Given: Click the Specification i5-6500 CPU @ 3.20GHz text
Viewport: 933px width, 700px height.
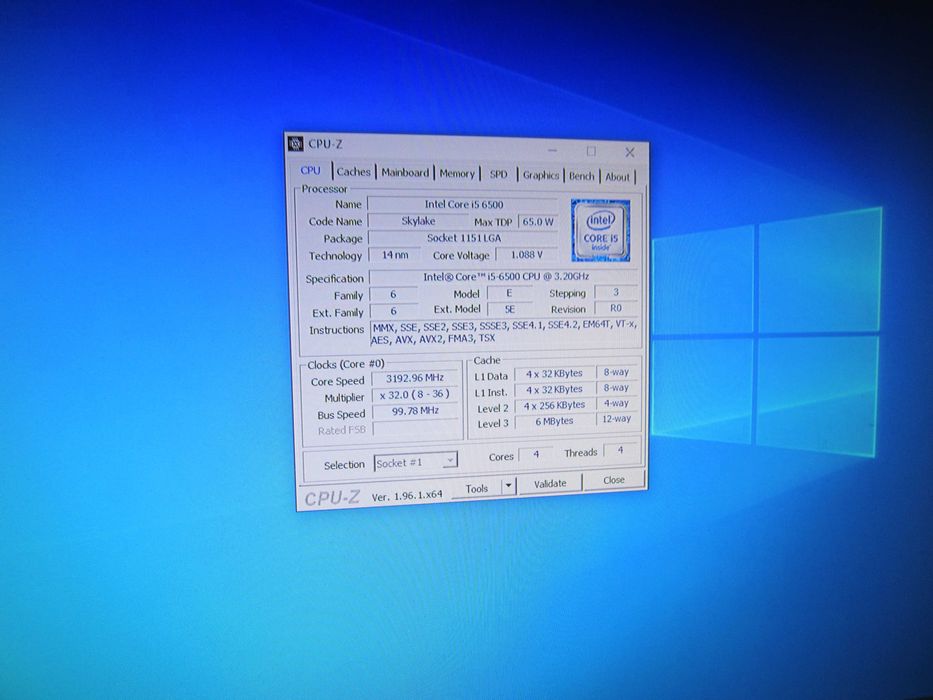Looking at the screenshot, I should point(505,277).
